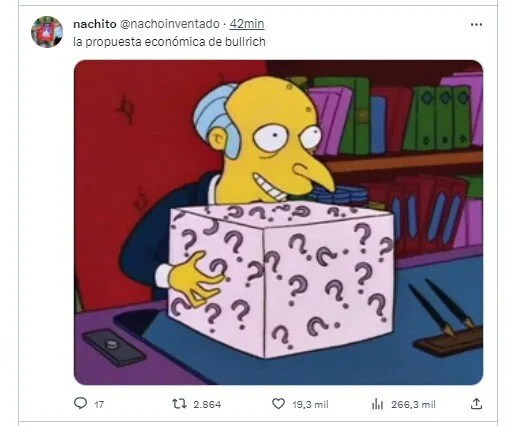The height and width of the screenshot is (426, 515).
Task: Click the 266,3 mil views count
Action: click(x=413, y=405)
